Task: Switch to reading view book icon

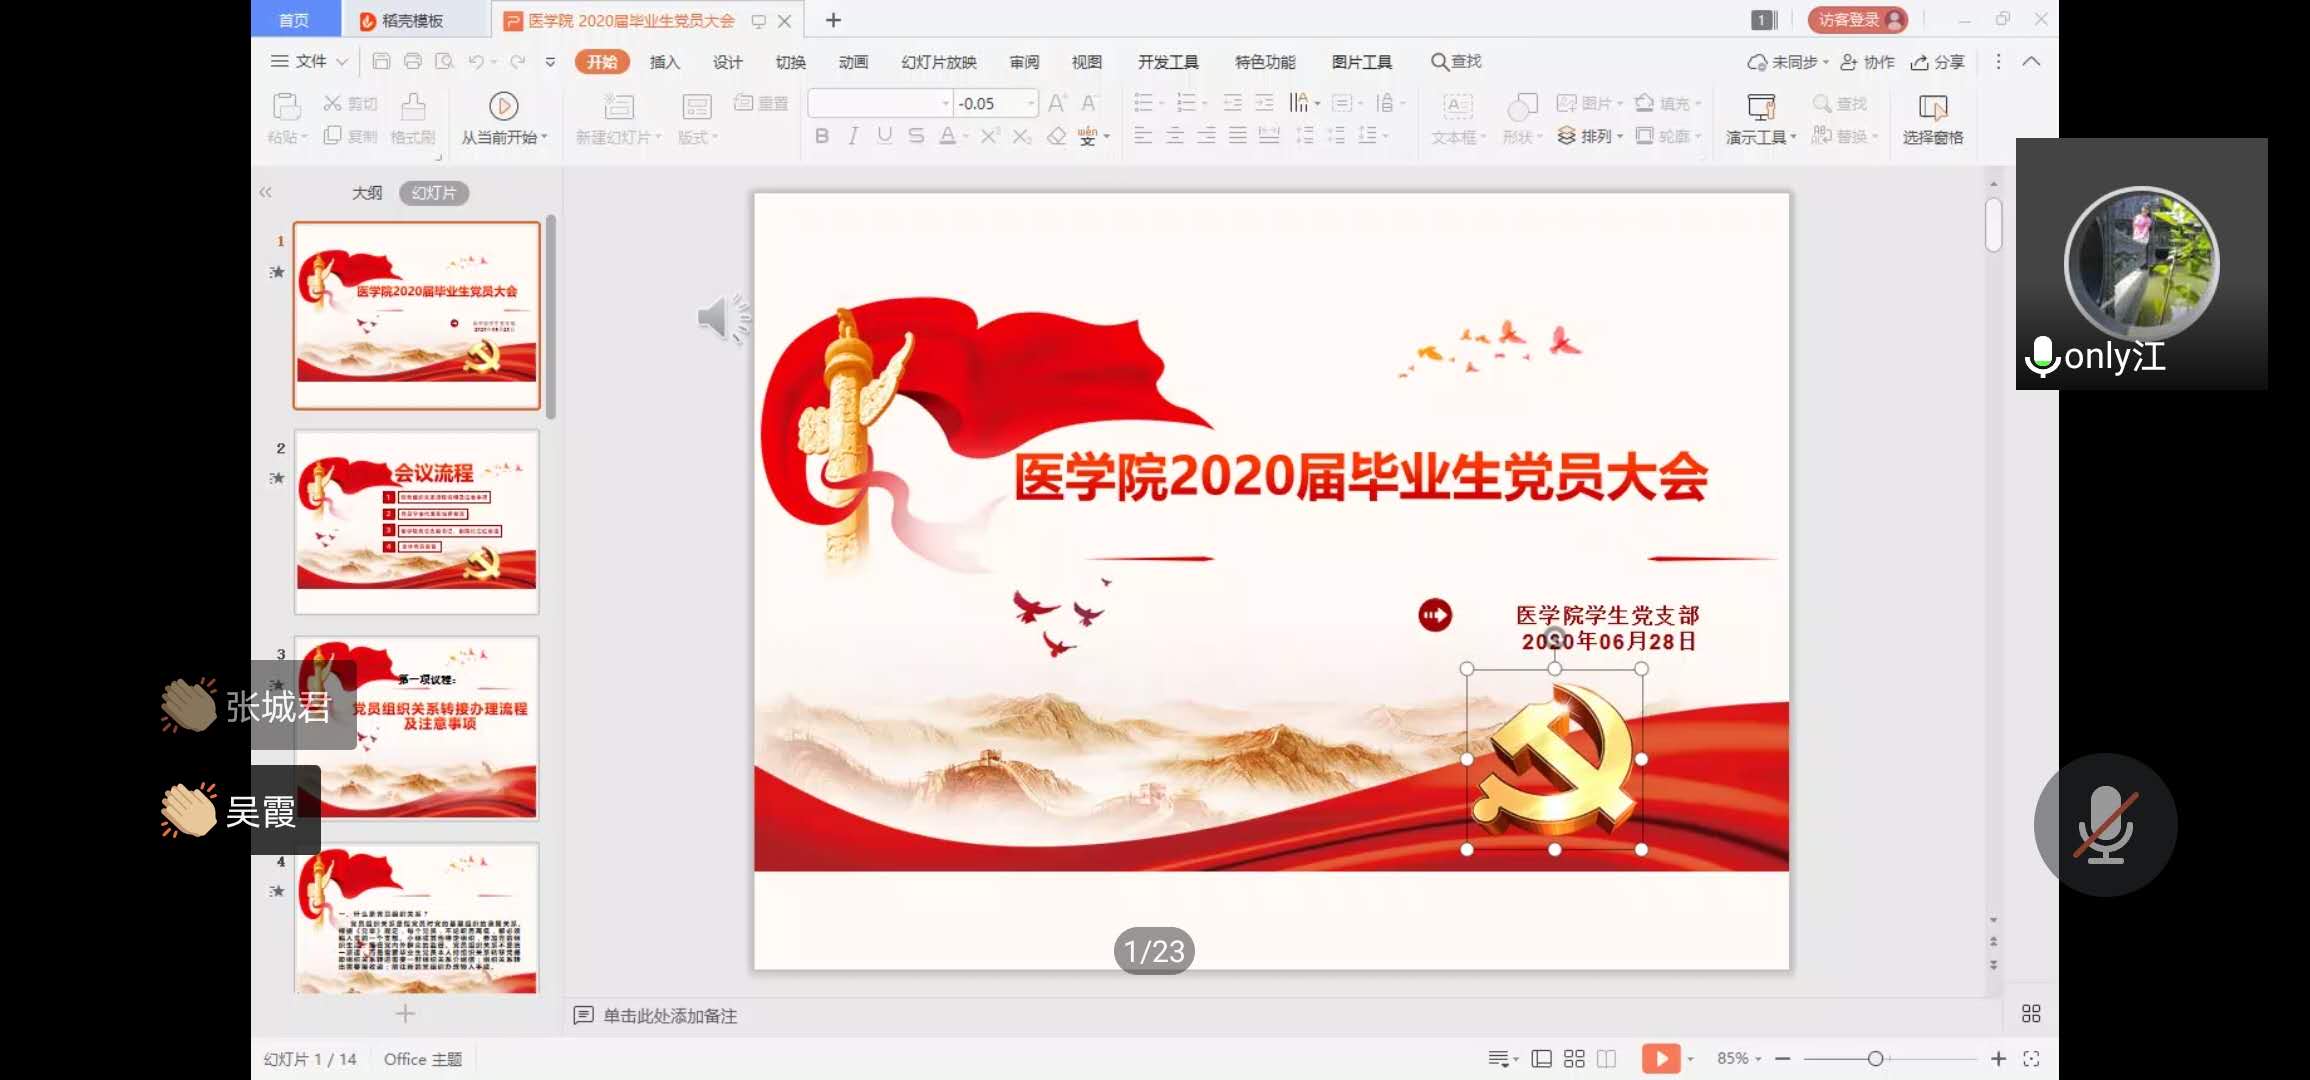Action: [x=1606, y=1058]
